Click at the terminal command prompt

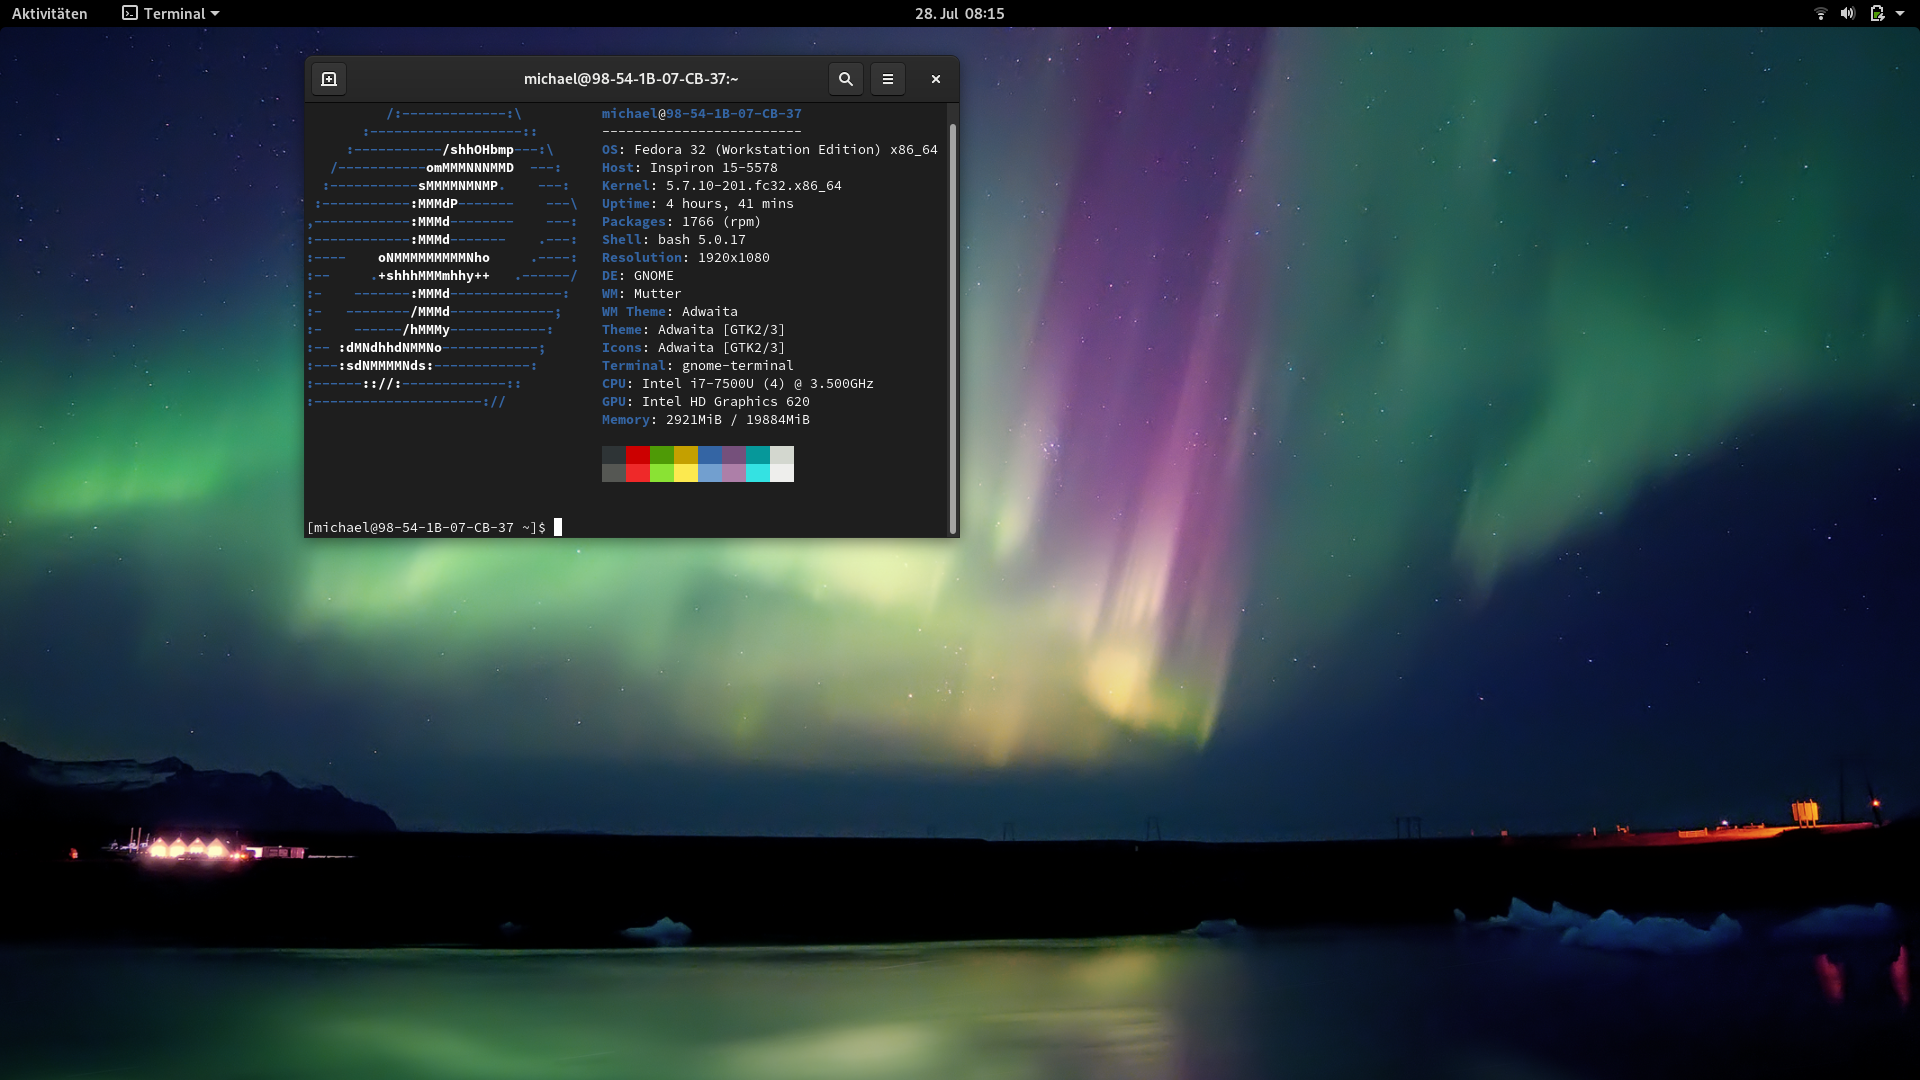click(558, 527)
